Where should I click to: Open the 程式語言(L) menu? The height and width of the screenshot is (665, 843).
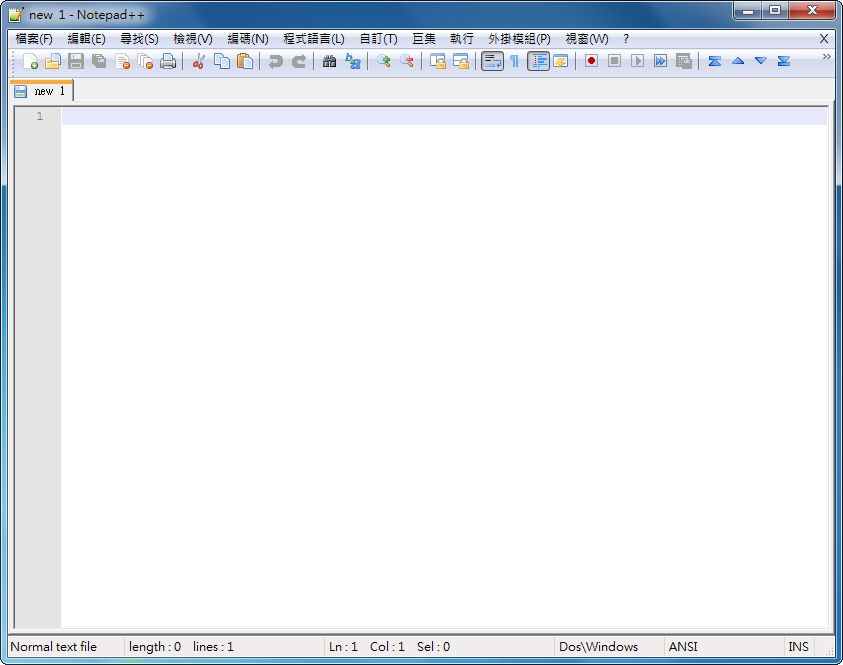pyautogui.click(x=314, y=39)
